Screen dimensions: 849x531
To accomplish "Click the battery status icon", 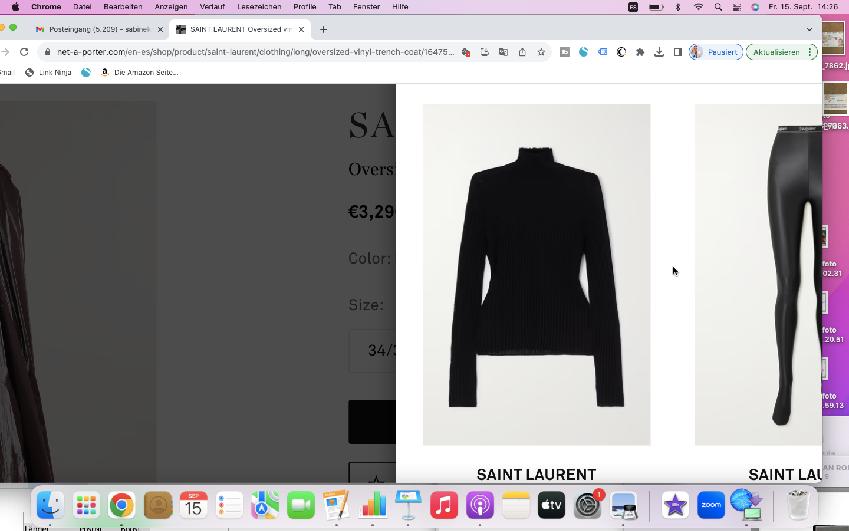I will click(x=656, y=6).
